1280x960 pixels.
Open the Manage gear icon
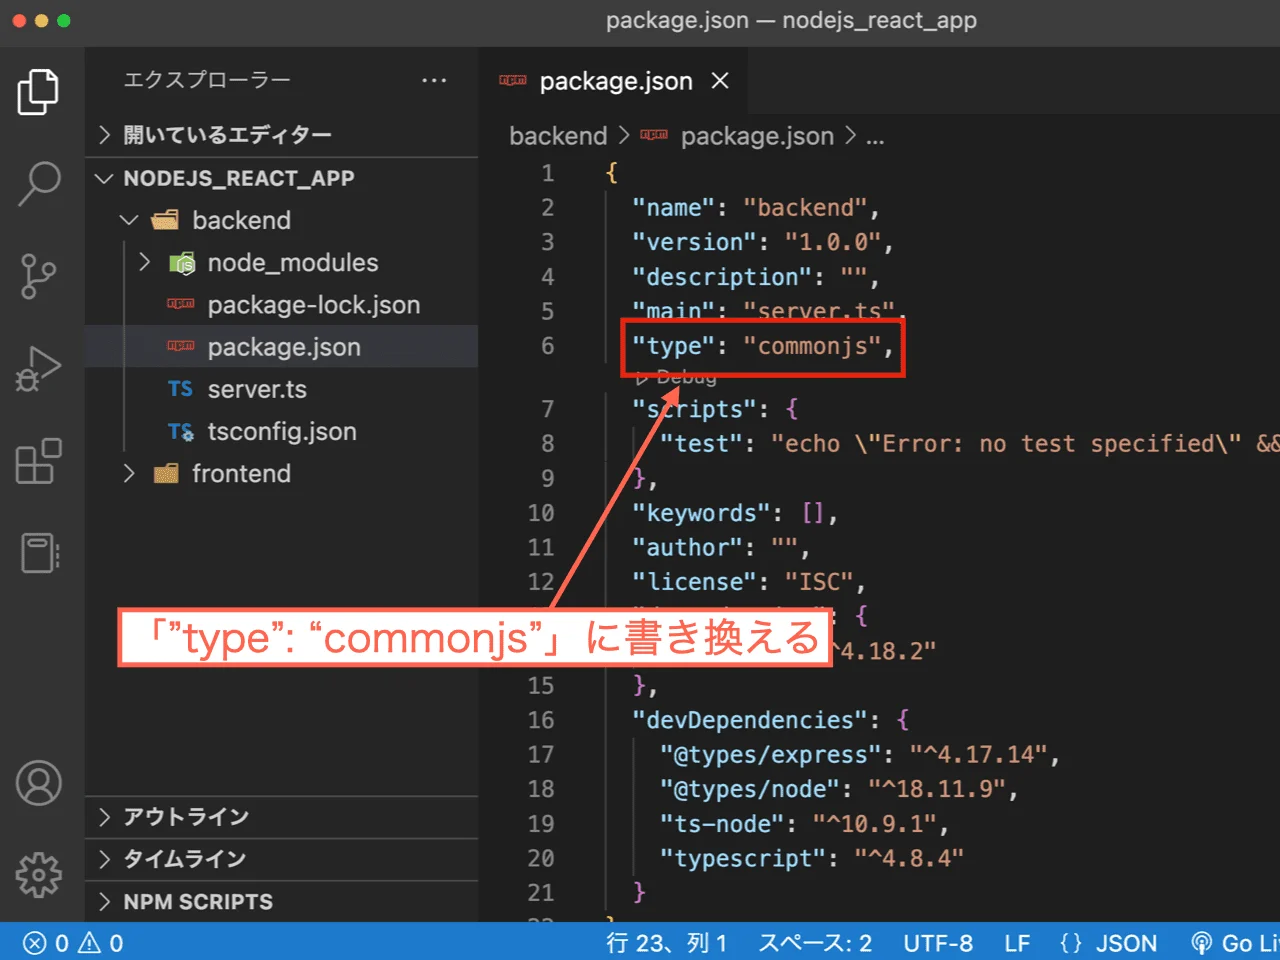(x=39, y=874)
